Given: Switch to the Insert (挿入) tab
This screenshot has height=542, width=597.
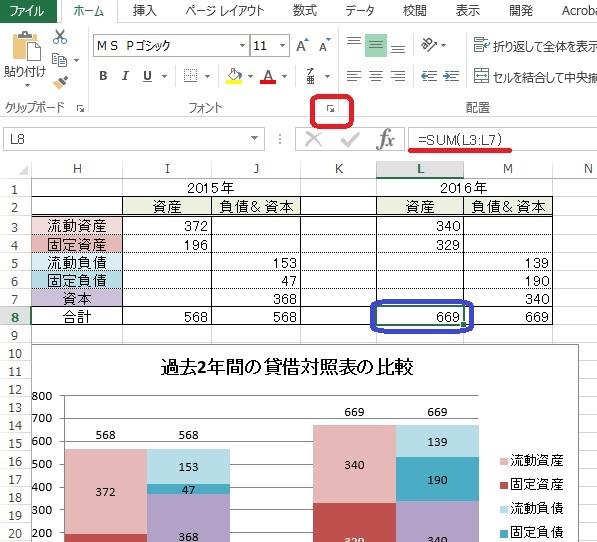Looking at the screenshot, I should pos(144,11).
